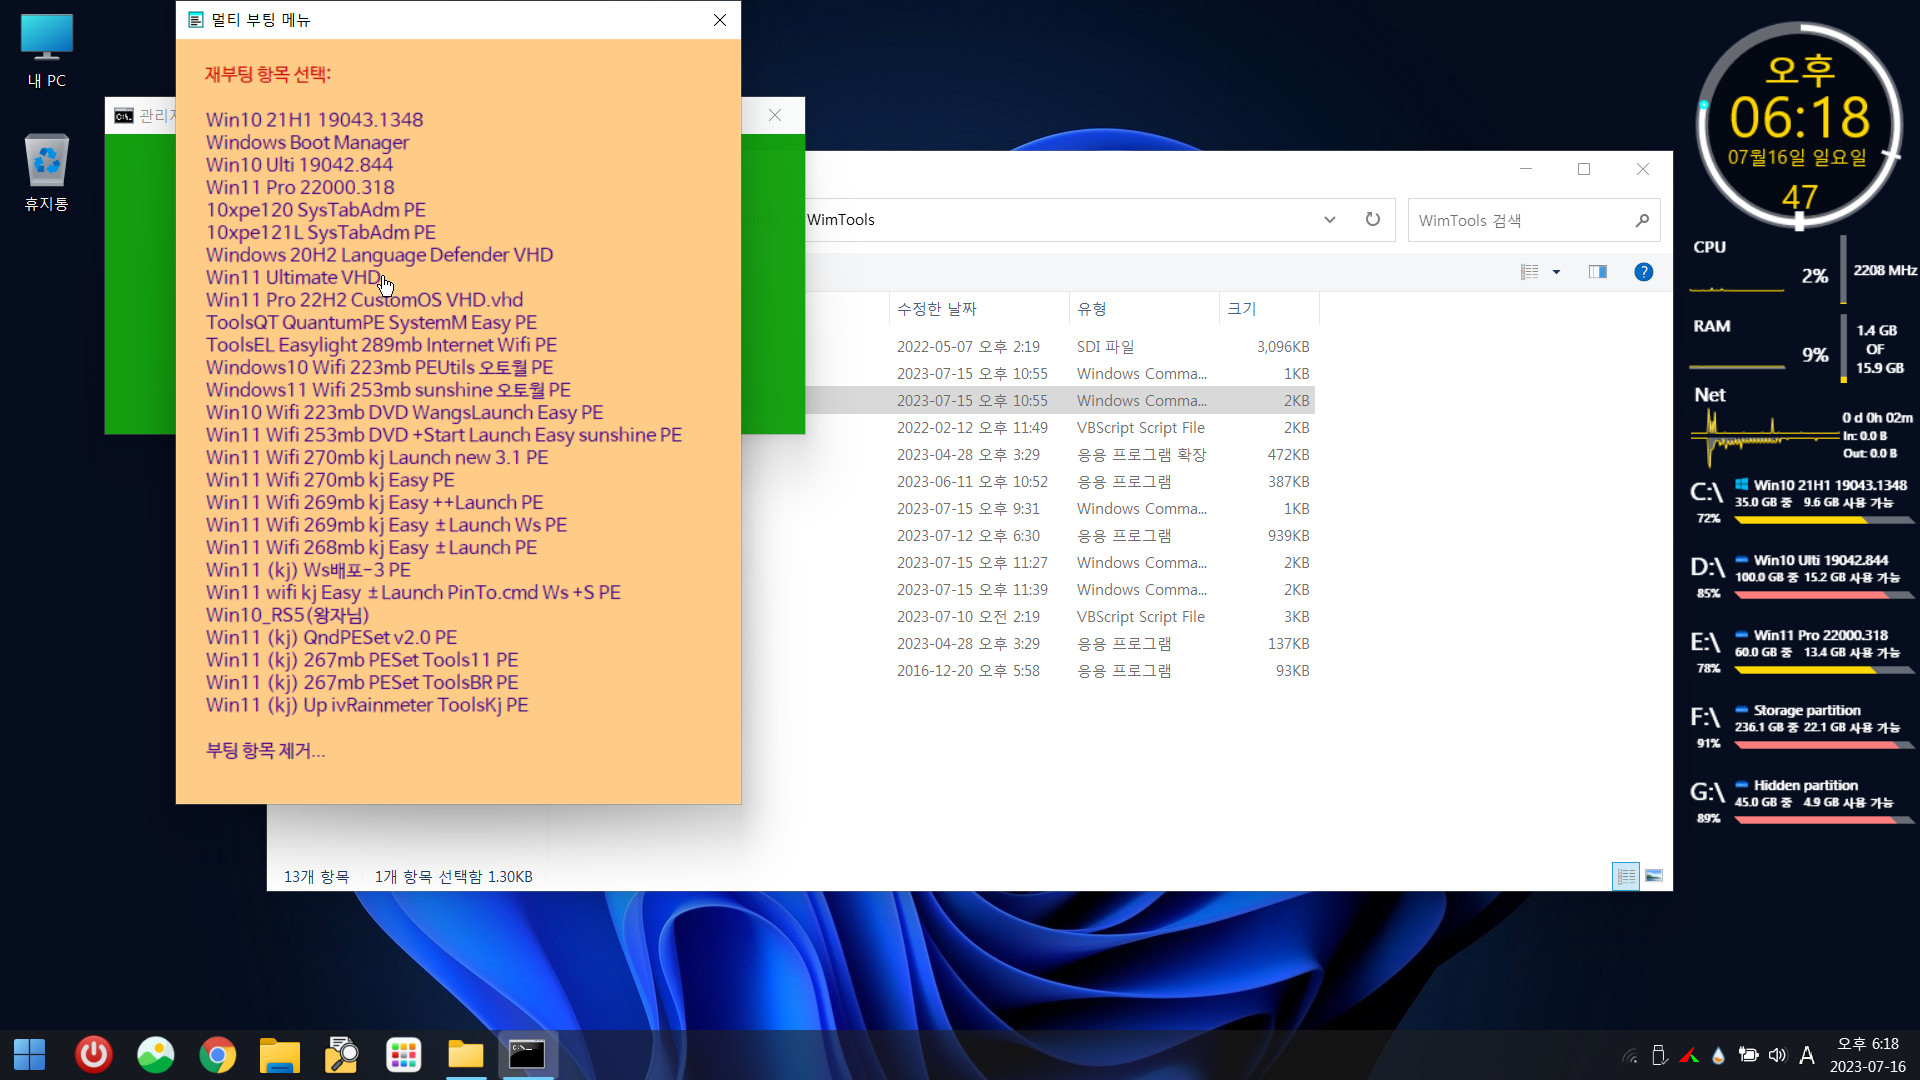Select Win11 Wifi 270mb kj Easy PE entry
Screen dimensions: 1920x1080
tap(330, 480)
